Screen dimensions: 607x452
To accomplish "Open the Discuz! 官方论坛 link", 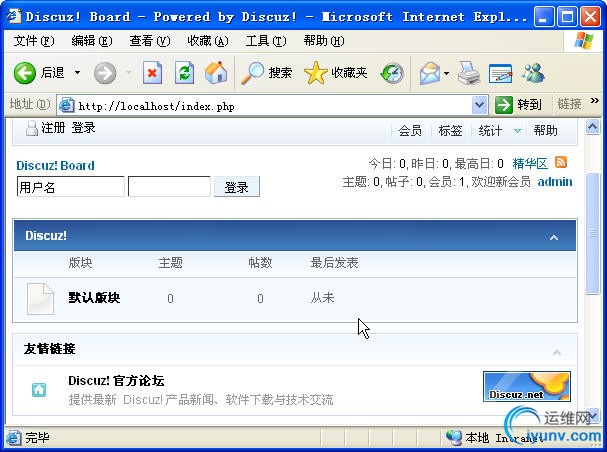I will tap(116, 381).
